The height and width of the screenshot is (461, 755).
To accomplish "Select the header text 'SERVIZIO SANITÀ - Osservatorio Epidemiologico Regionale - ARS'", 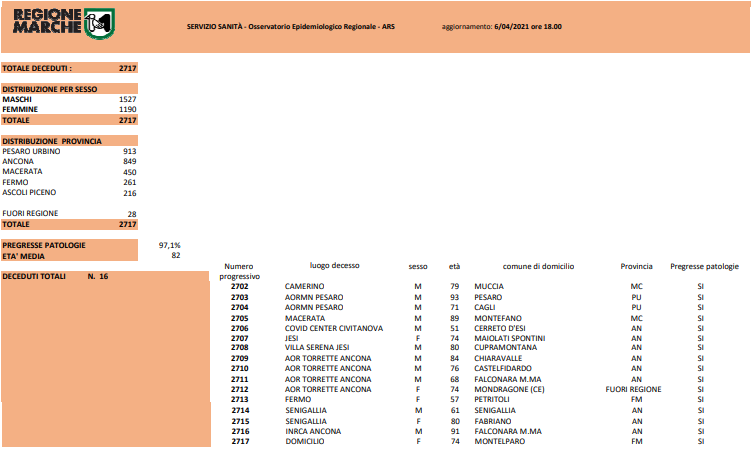I will click(291, 26).
